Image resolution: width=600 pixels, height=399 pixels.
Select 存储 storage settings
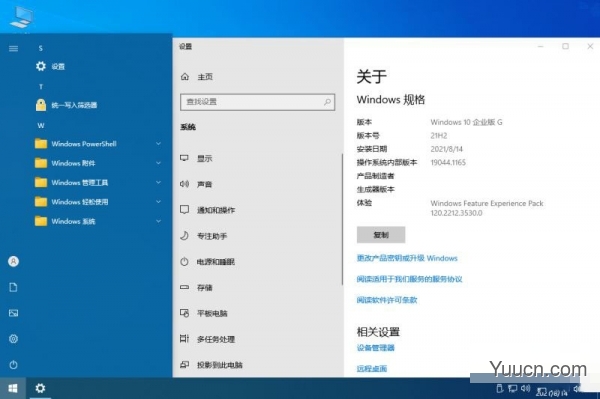[196, 288]
